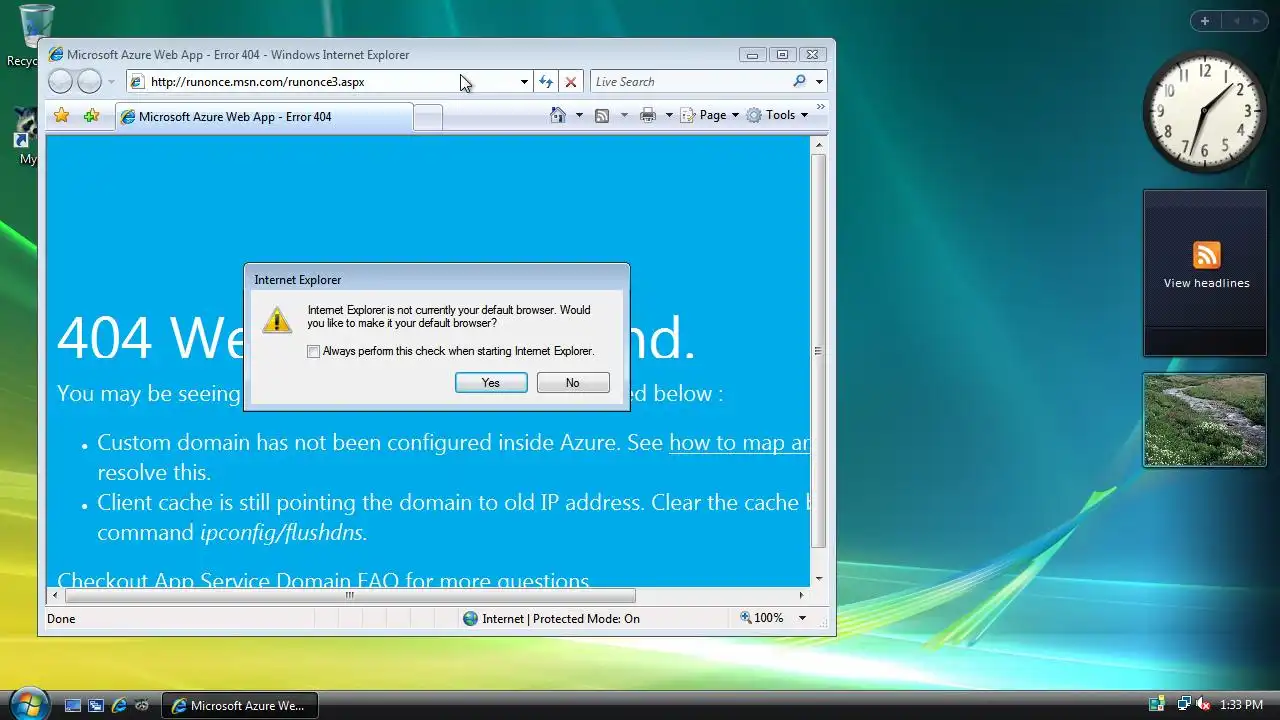
Task: Open the recent pages dropdown next to Forward
Action: tap(111, 82)
